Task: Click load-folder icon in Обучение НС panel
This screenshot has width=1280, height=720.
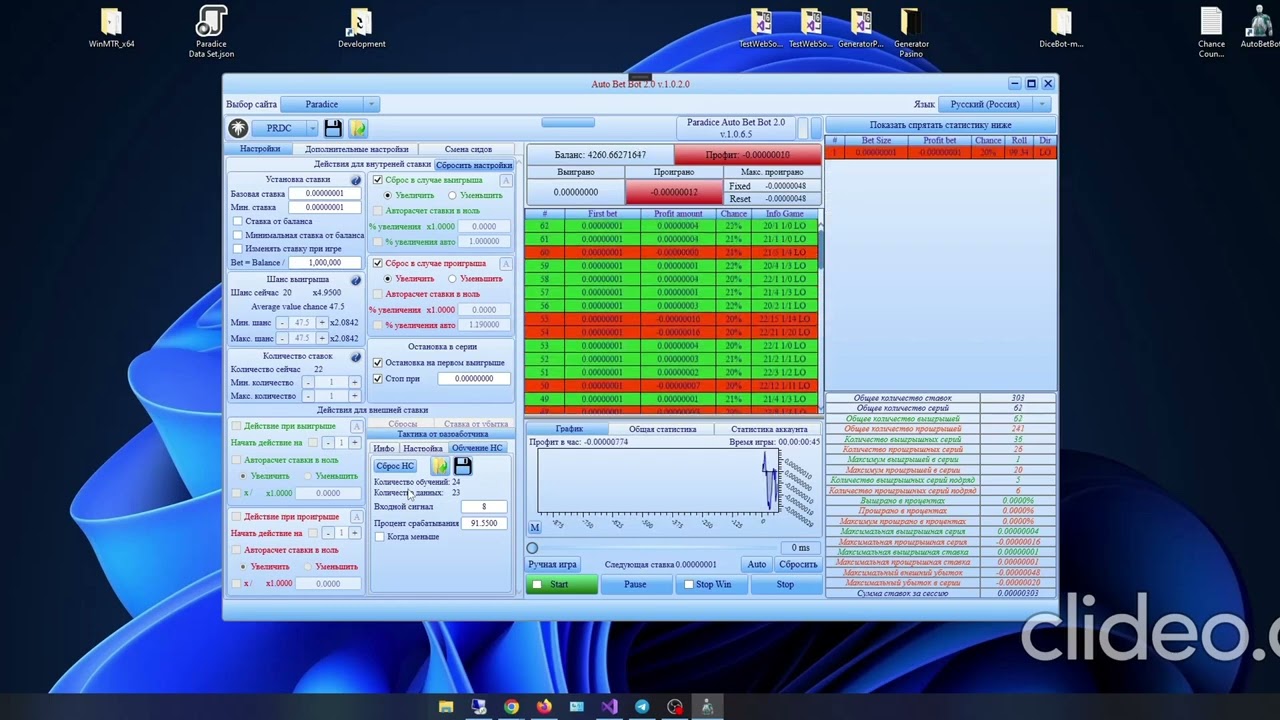Action: click(x=440, y=466)
